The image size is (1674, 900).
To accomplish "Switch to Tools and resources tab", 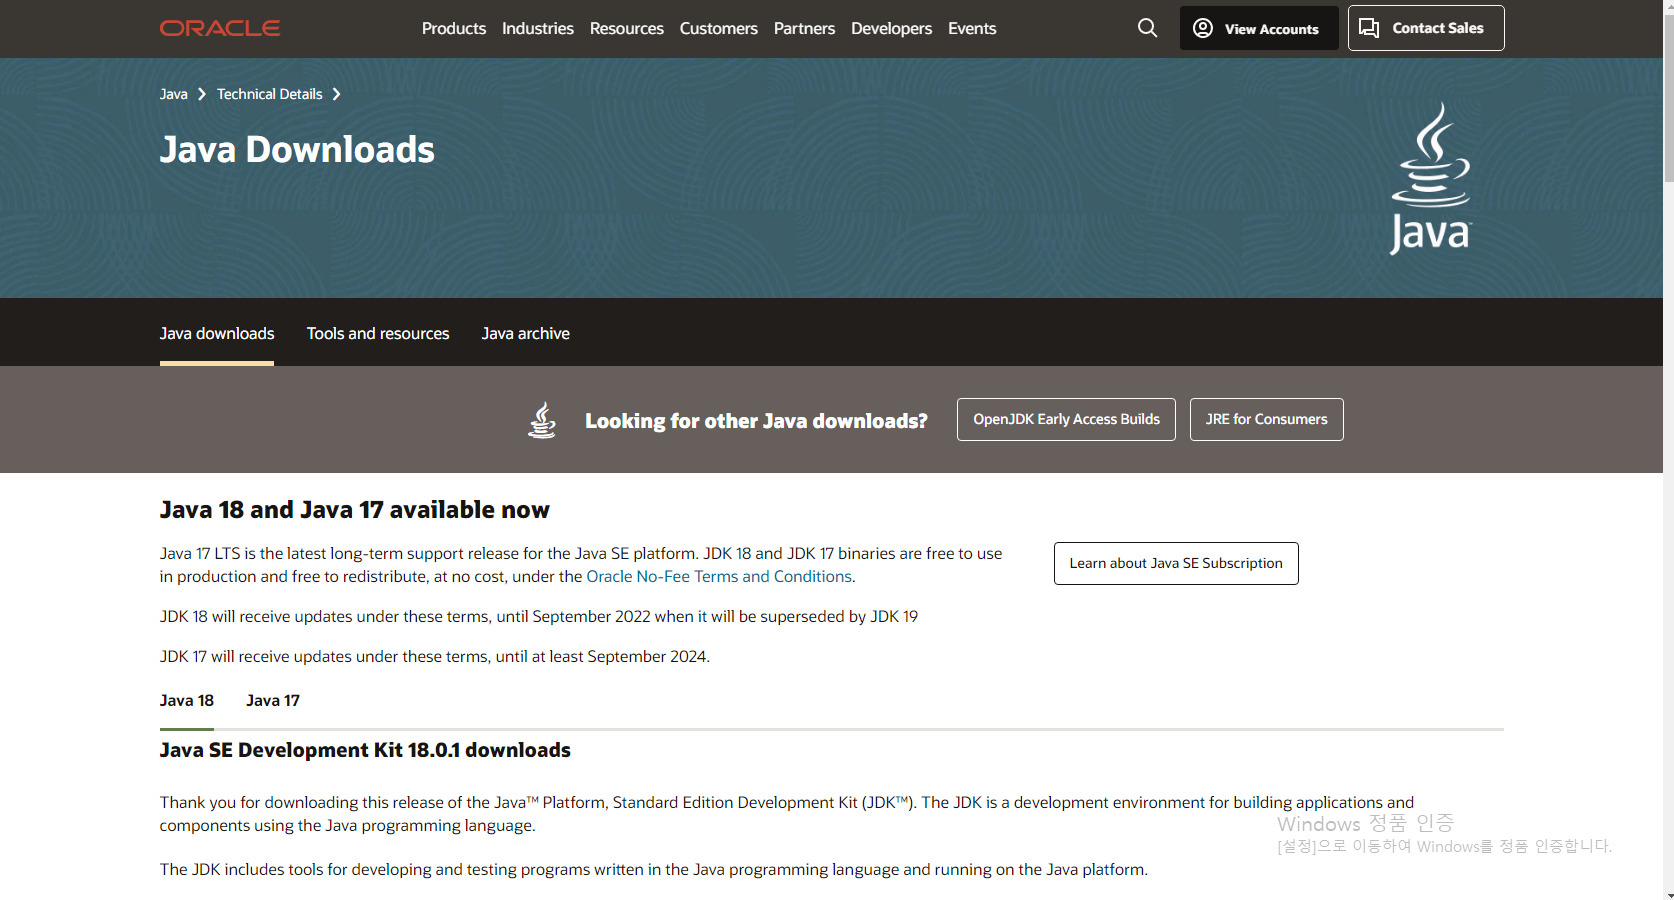I will (x=378, y=333).
